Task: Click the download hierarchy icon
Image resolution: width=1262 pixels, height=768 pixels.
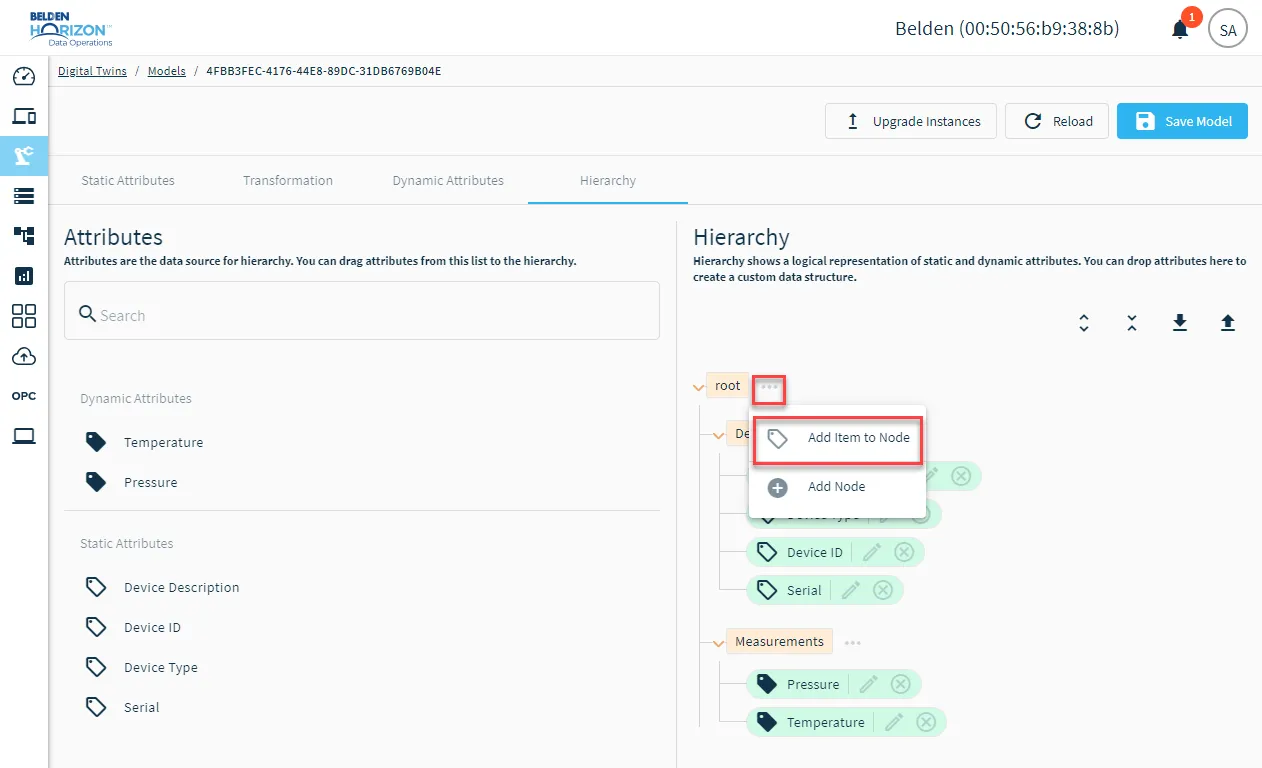Action: [1180, 323]
